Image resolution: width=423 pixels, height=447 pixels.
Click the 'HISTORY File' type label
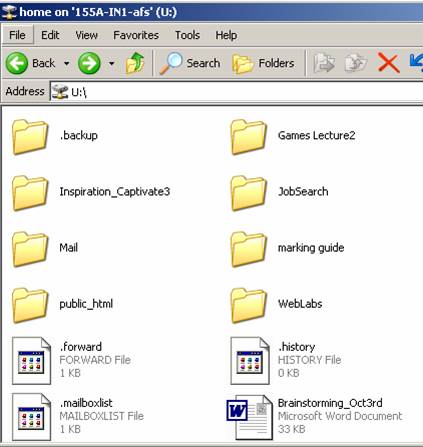(x=309, y=360)
